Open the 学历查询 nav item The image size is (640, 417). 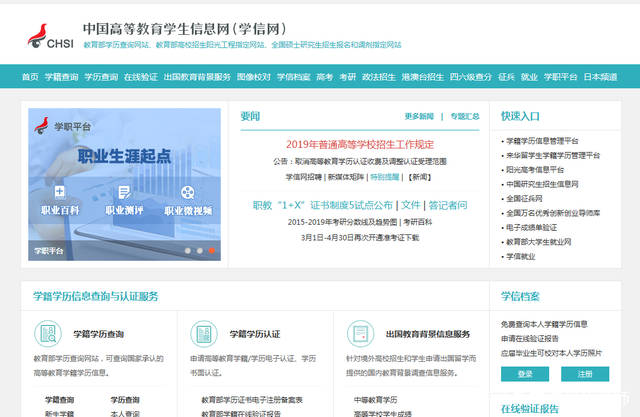[101, 77]
